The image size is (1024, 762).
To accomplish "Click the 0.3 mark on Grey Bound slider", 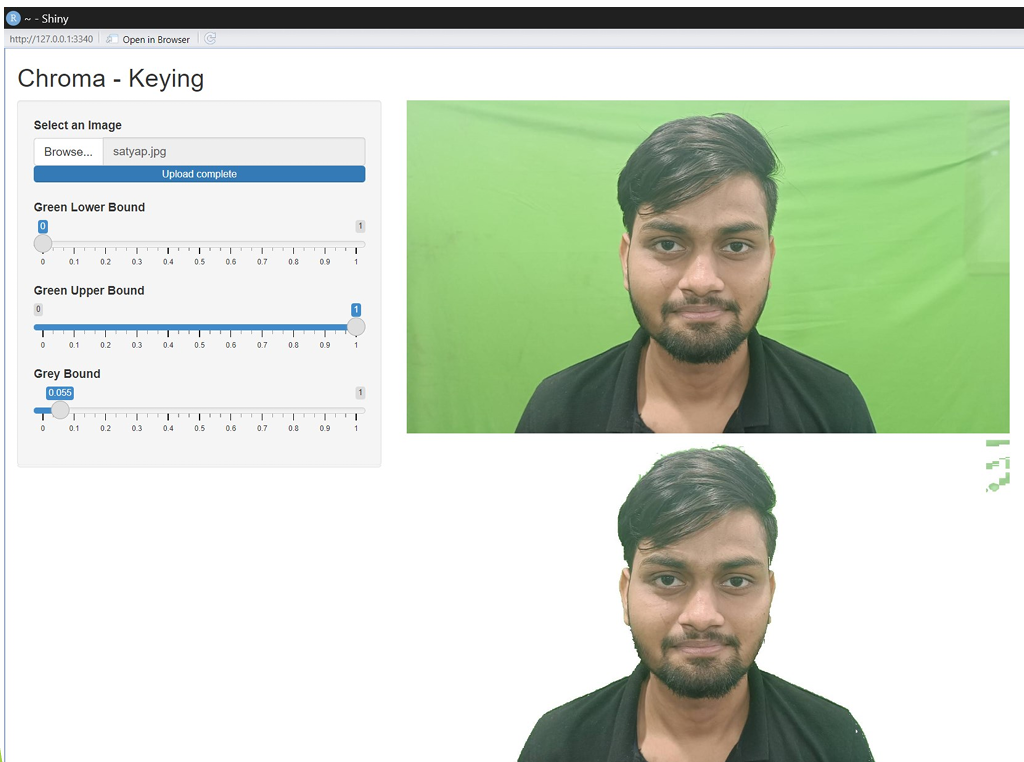I will 136,410.
